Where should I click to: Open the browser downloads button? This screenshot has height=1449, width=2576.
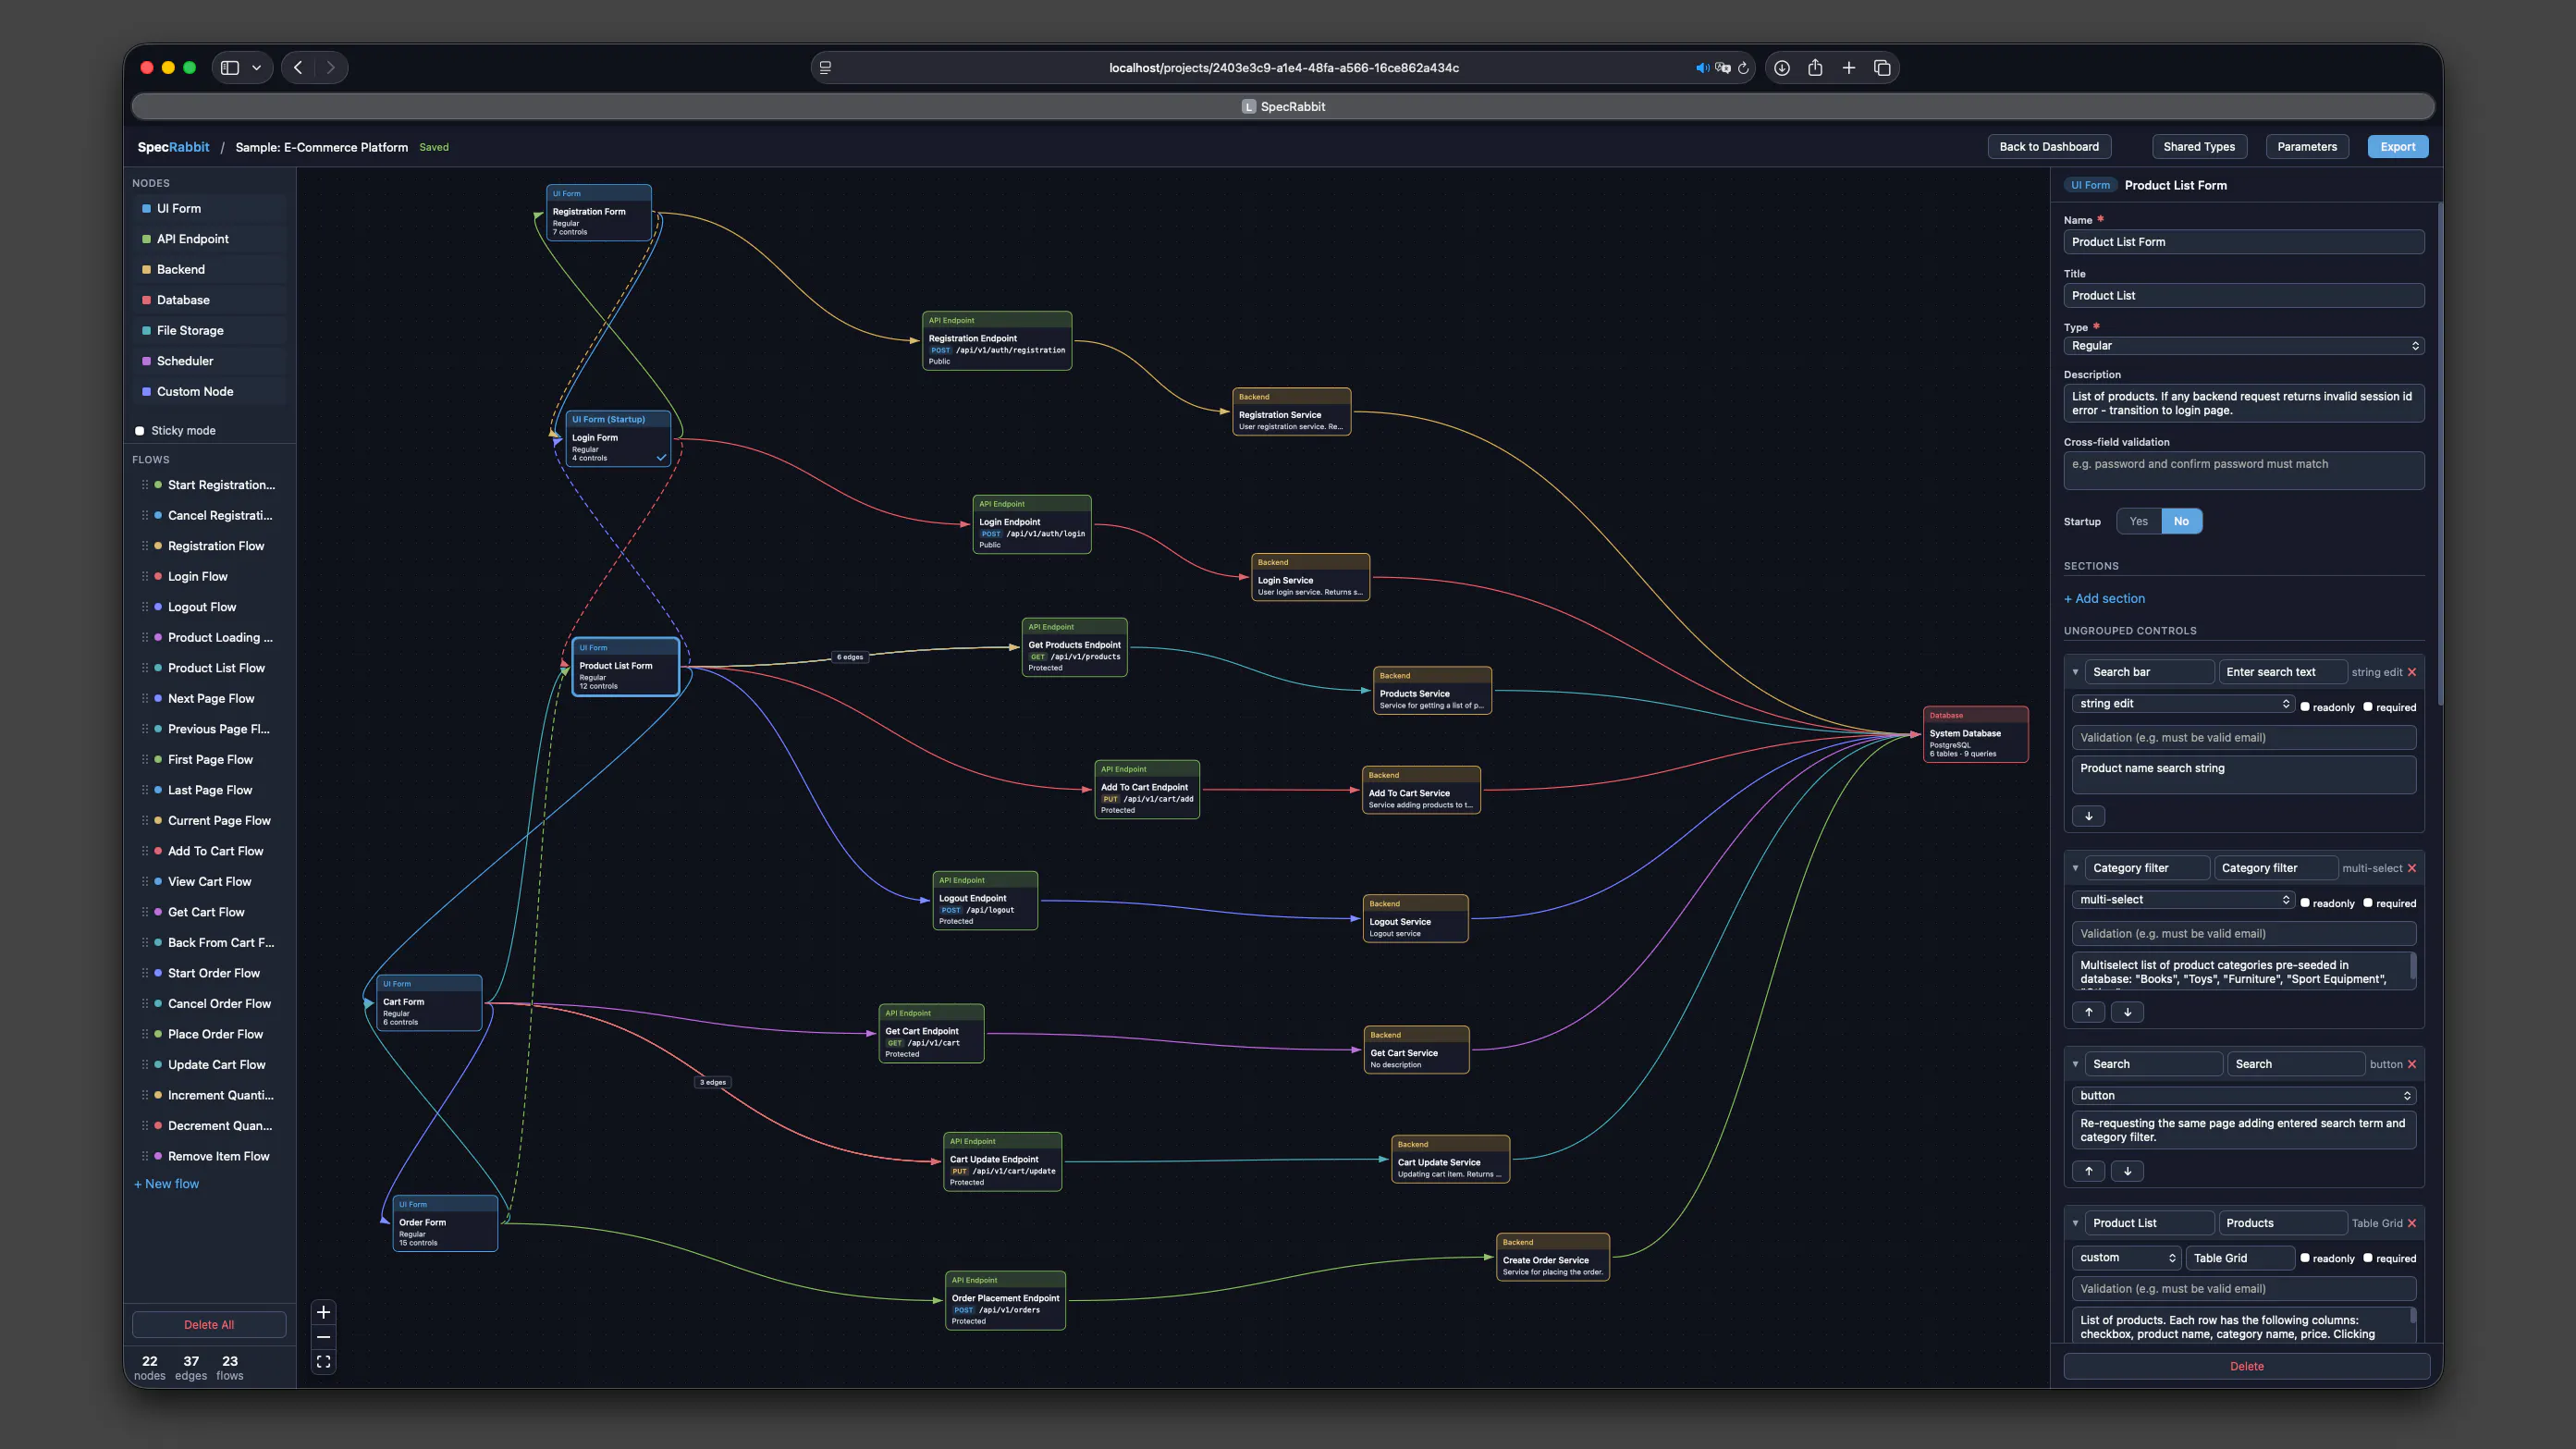(1782, 68)
